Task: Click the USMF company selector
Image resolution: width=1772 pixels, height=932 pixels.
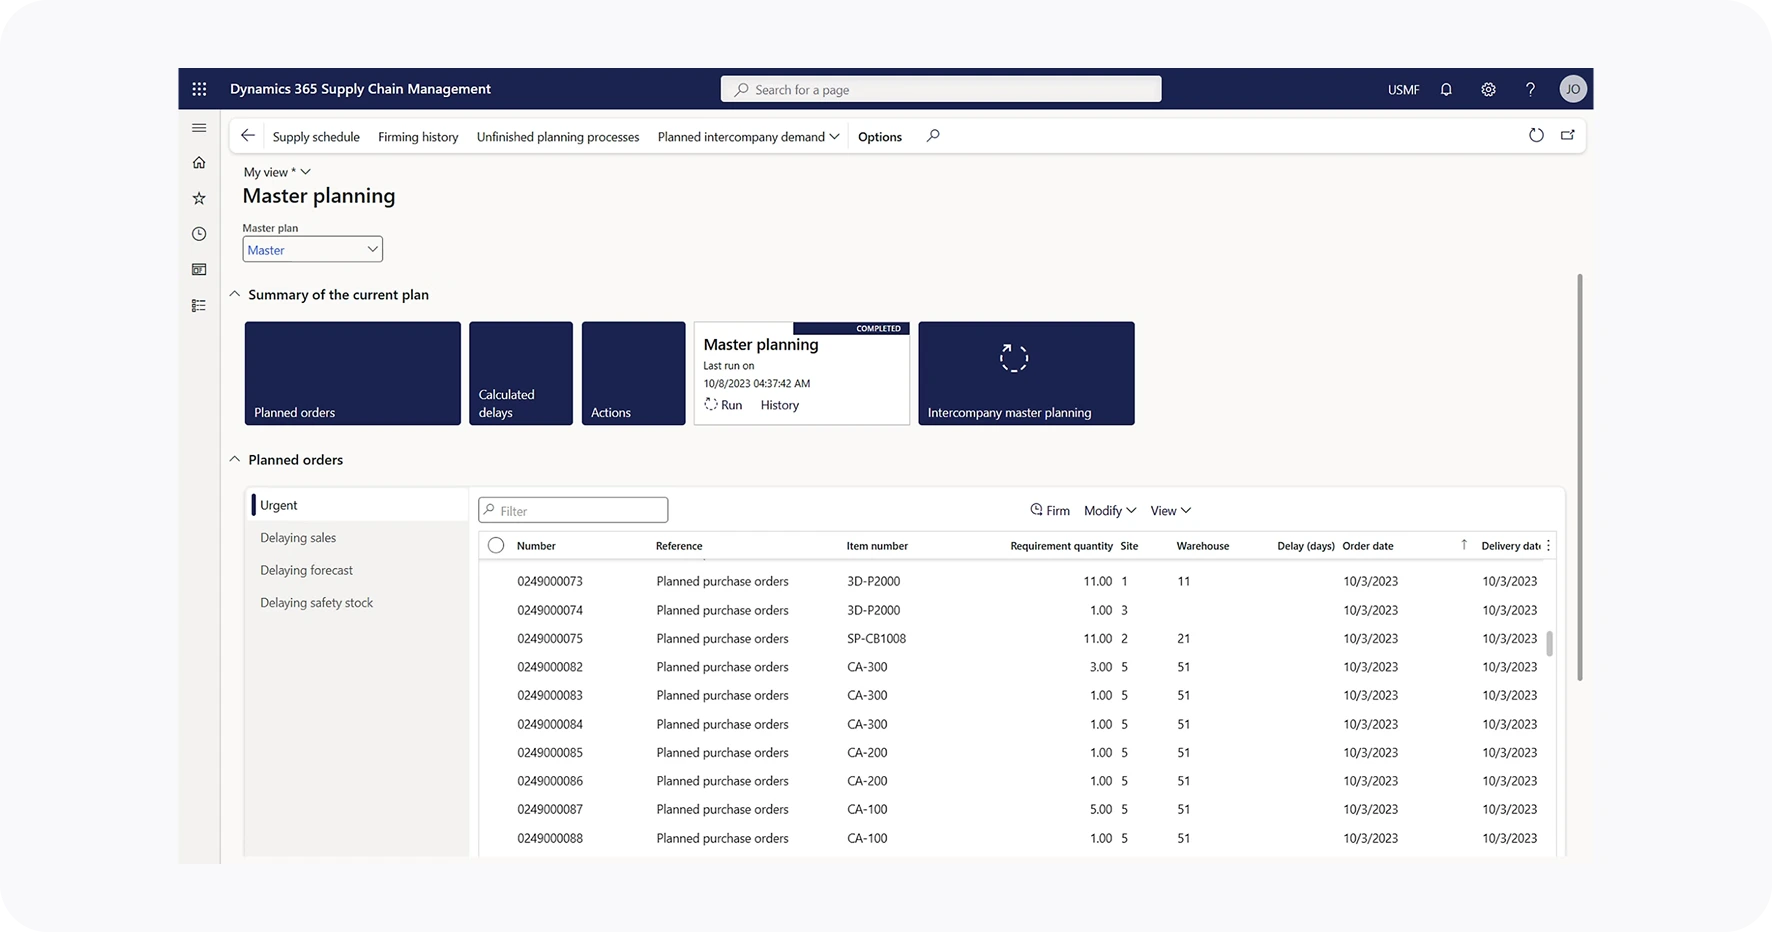Action: coord(1403,89)
